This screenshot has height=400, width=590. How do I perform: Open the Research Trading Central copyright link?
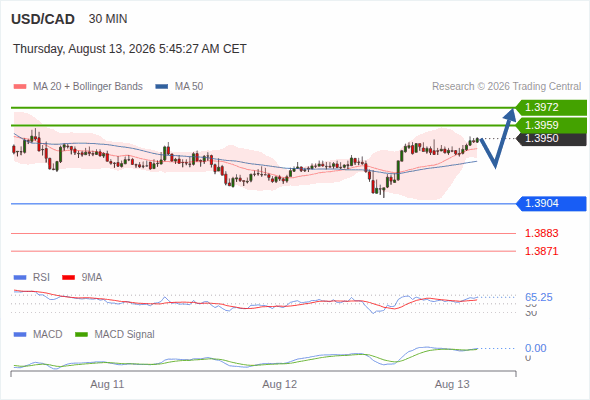[506, 87]
